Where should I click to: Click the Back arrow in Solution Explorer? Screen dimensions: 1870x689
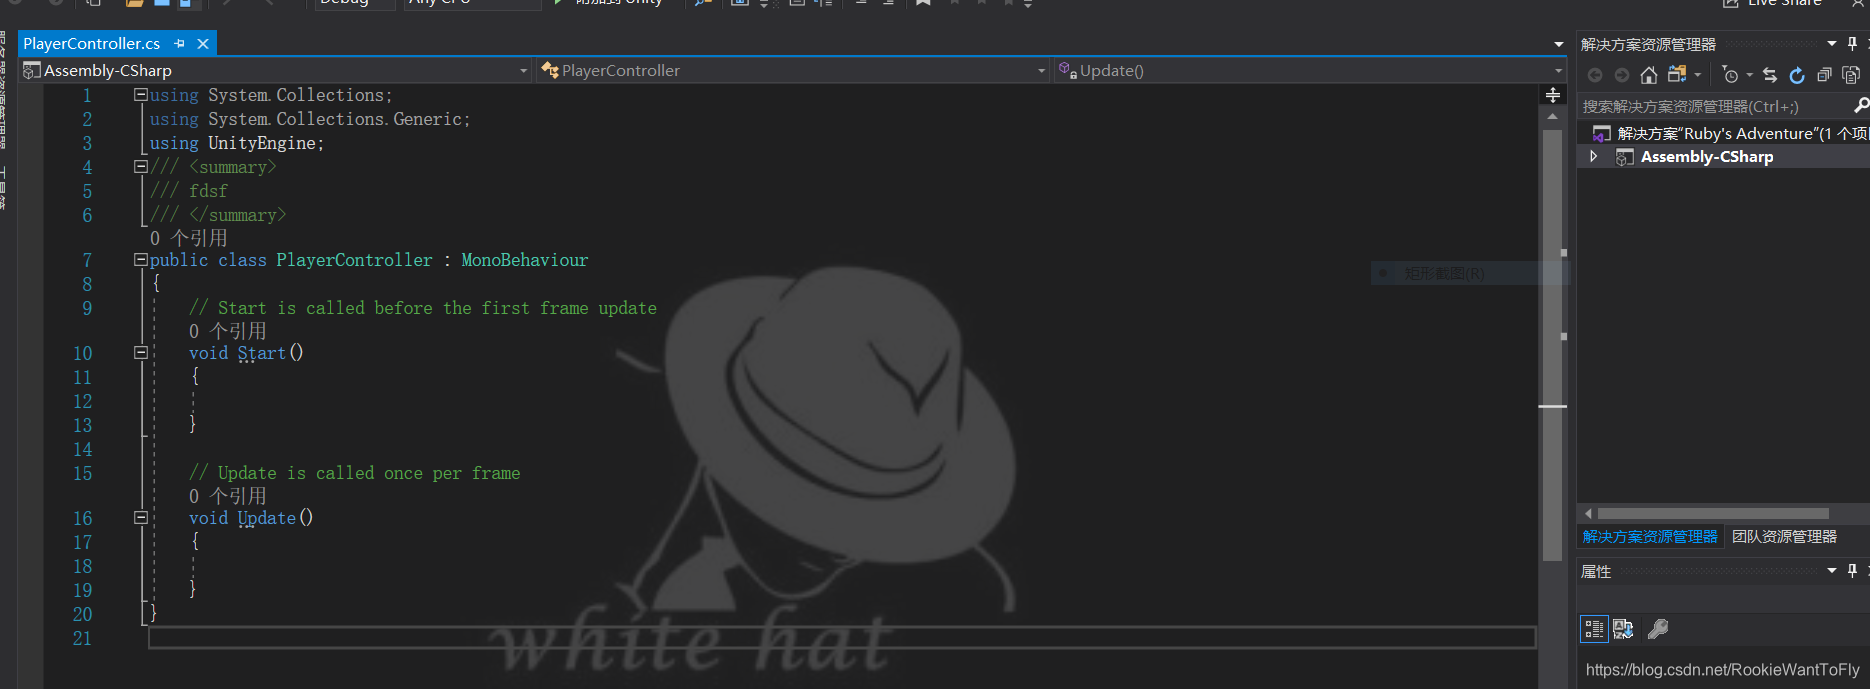(x=1594, y=75)
